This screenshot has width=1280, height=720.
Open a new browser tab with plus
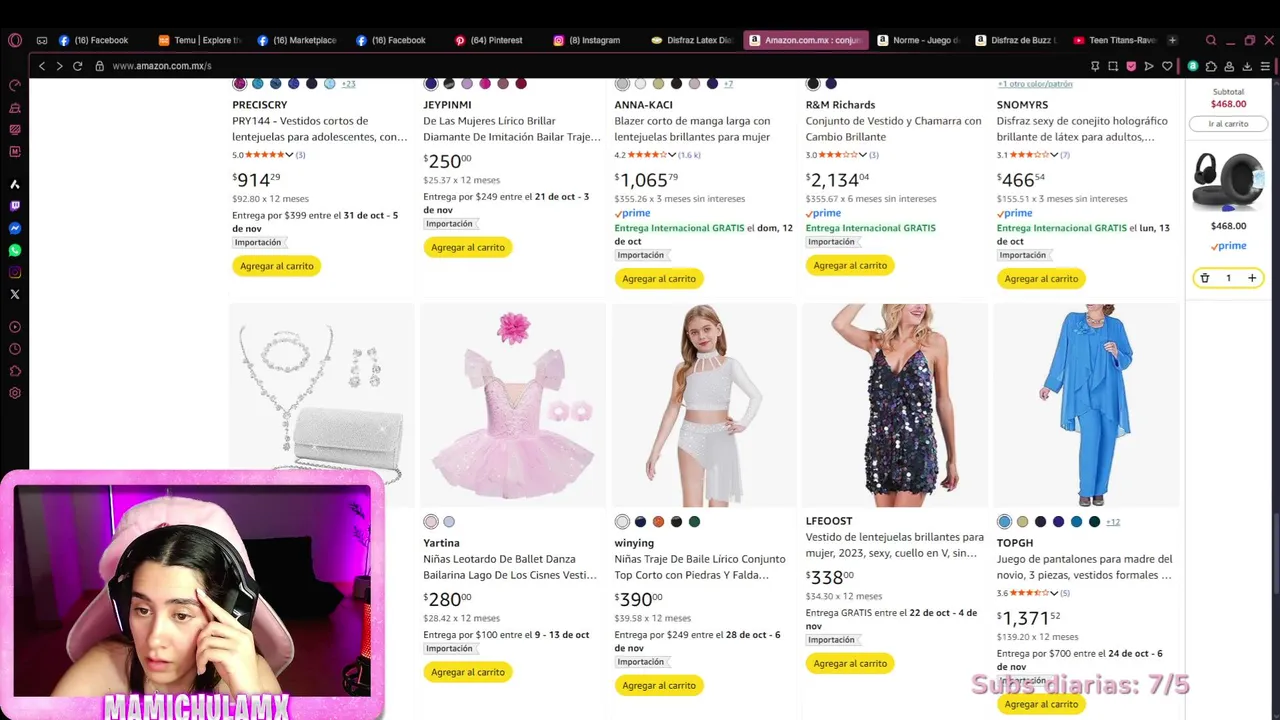[1172, 40]
